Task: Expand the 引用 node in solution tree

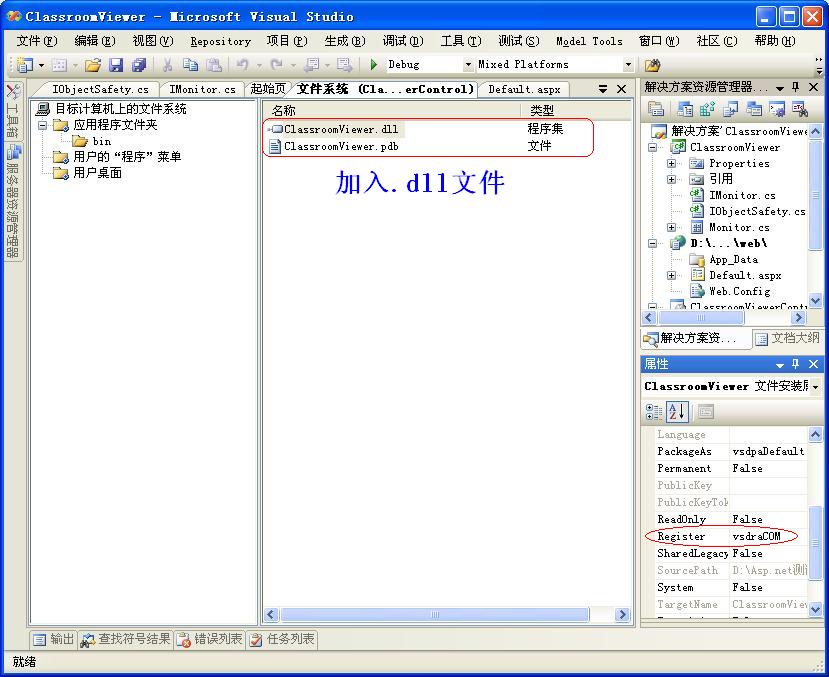Action: [671, 179]
